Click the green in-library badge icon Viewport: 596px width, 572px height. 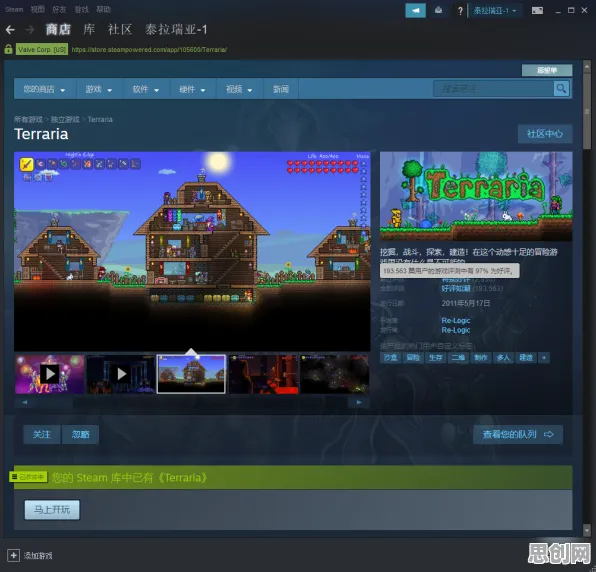(28, 477)
